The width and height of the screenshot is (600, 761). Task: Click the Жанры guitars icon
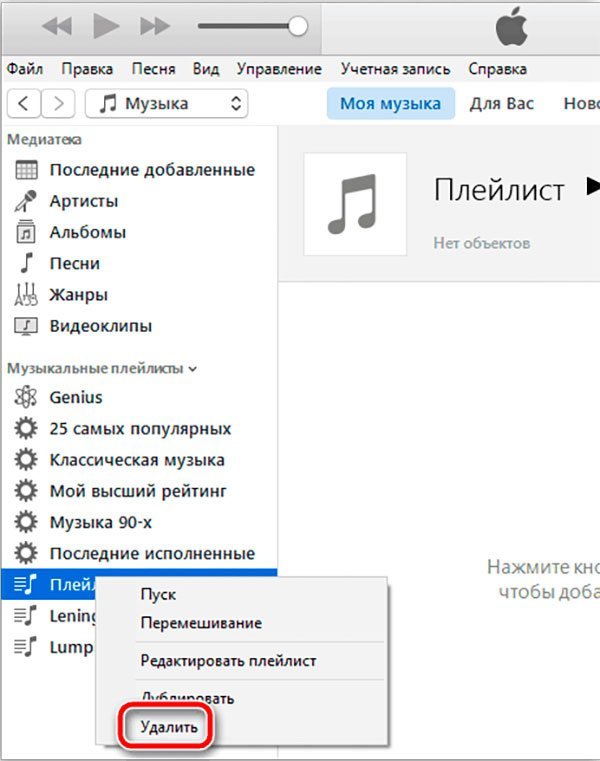(x=26, y=295)
